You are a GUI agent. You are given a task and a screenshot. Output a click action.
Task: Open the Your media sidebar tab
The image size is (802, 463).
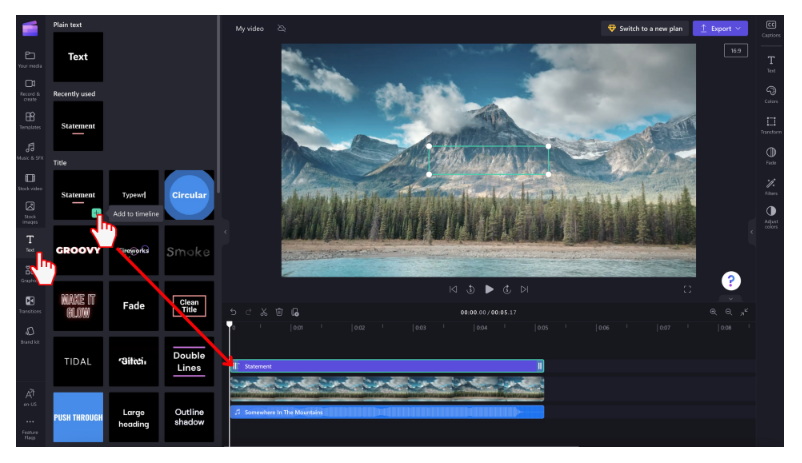[x=30, y=59]
